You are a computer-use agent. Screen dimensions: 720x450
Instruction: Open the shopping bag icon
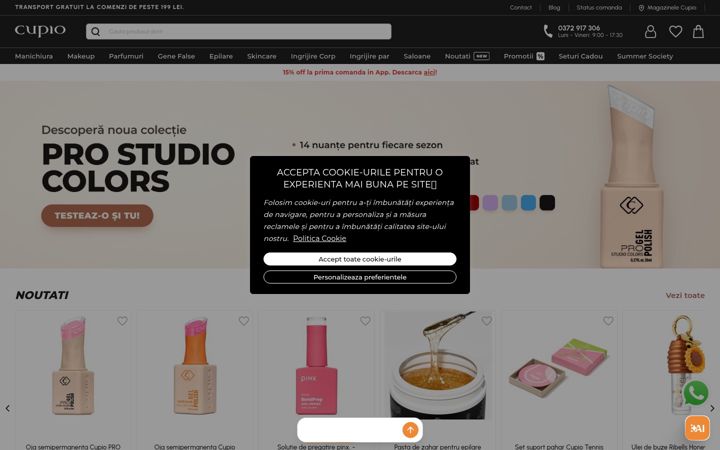[698, 31]
